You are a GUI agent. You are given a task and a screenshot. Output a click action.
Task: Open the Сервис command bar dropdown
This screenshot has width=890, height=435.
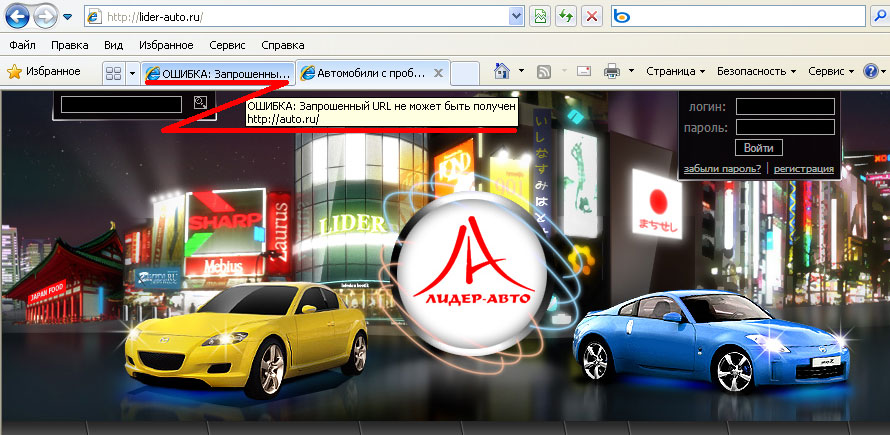click(x=831, y=72)
